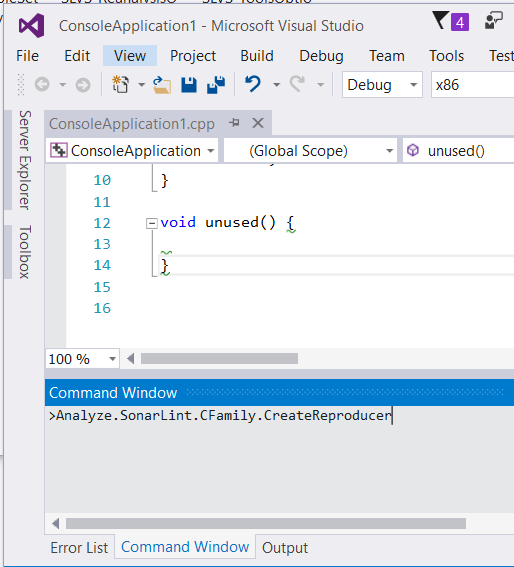
Task: Click the 'unused()' identifier in the code
Action: click(x=241, y=222)
